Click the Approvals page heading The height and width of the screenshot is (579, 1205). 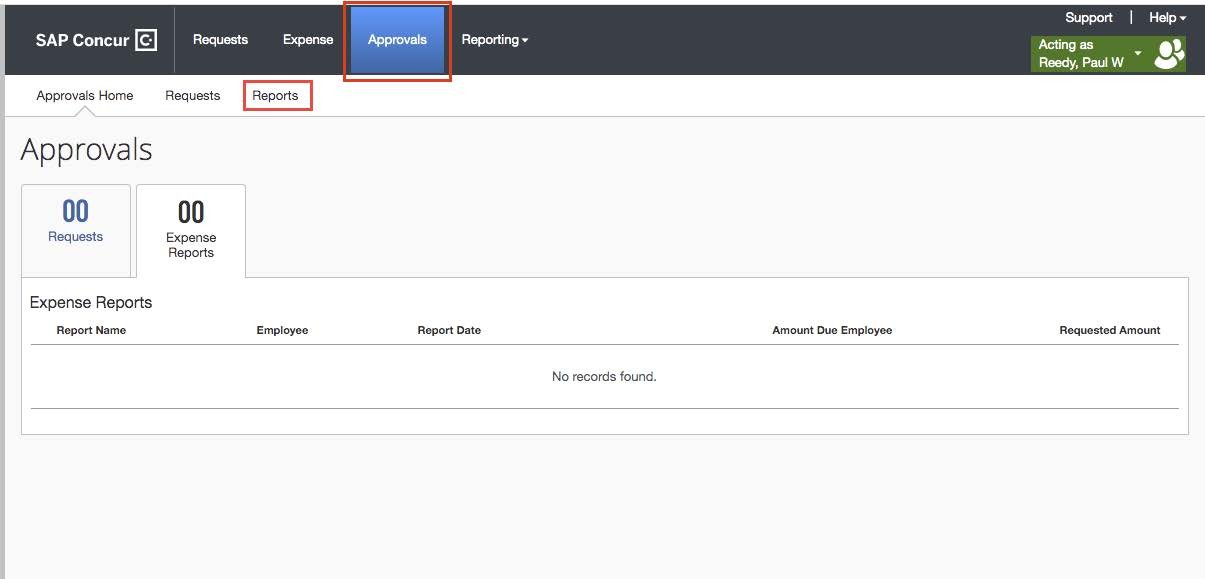[87, 150]
